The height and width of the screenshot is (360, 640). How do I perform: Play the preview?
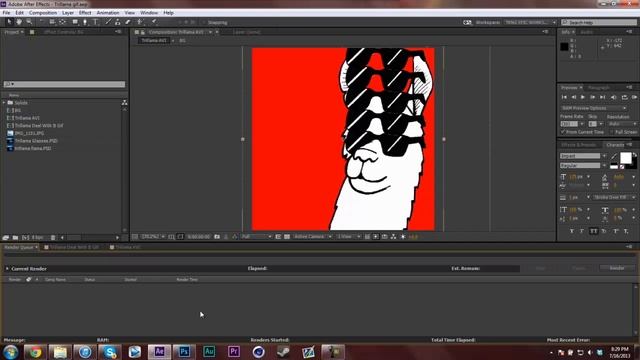pyautogui.click(x=583, y=97)
